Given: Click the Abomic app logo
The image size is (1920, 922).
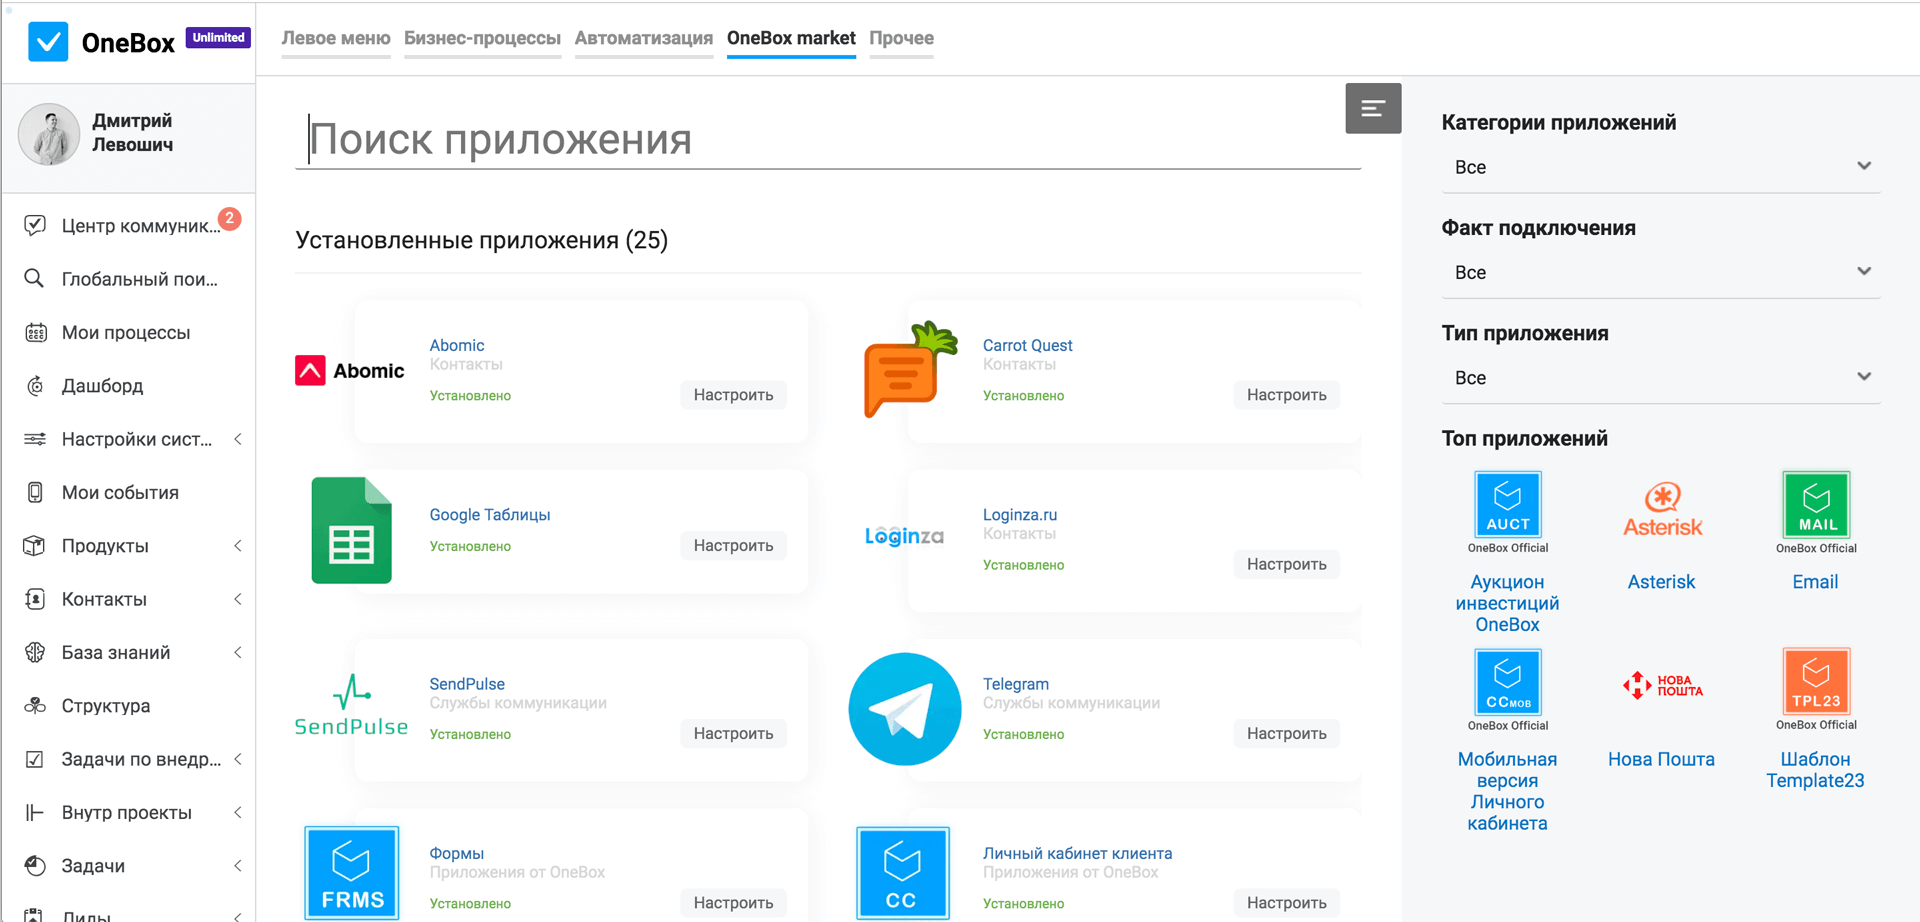Looking at the screenshot, I should [350, 370].
